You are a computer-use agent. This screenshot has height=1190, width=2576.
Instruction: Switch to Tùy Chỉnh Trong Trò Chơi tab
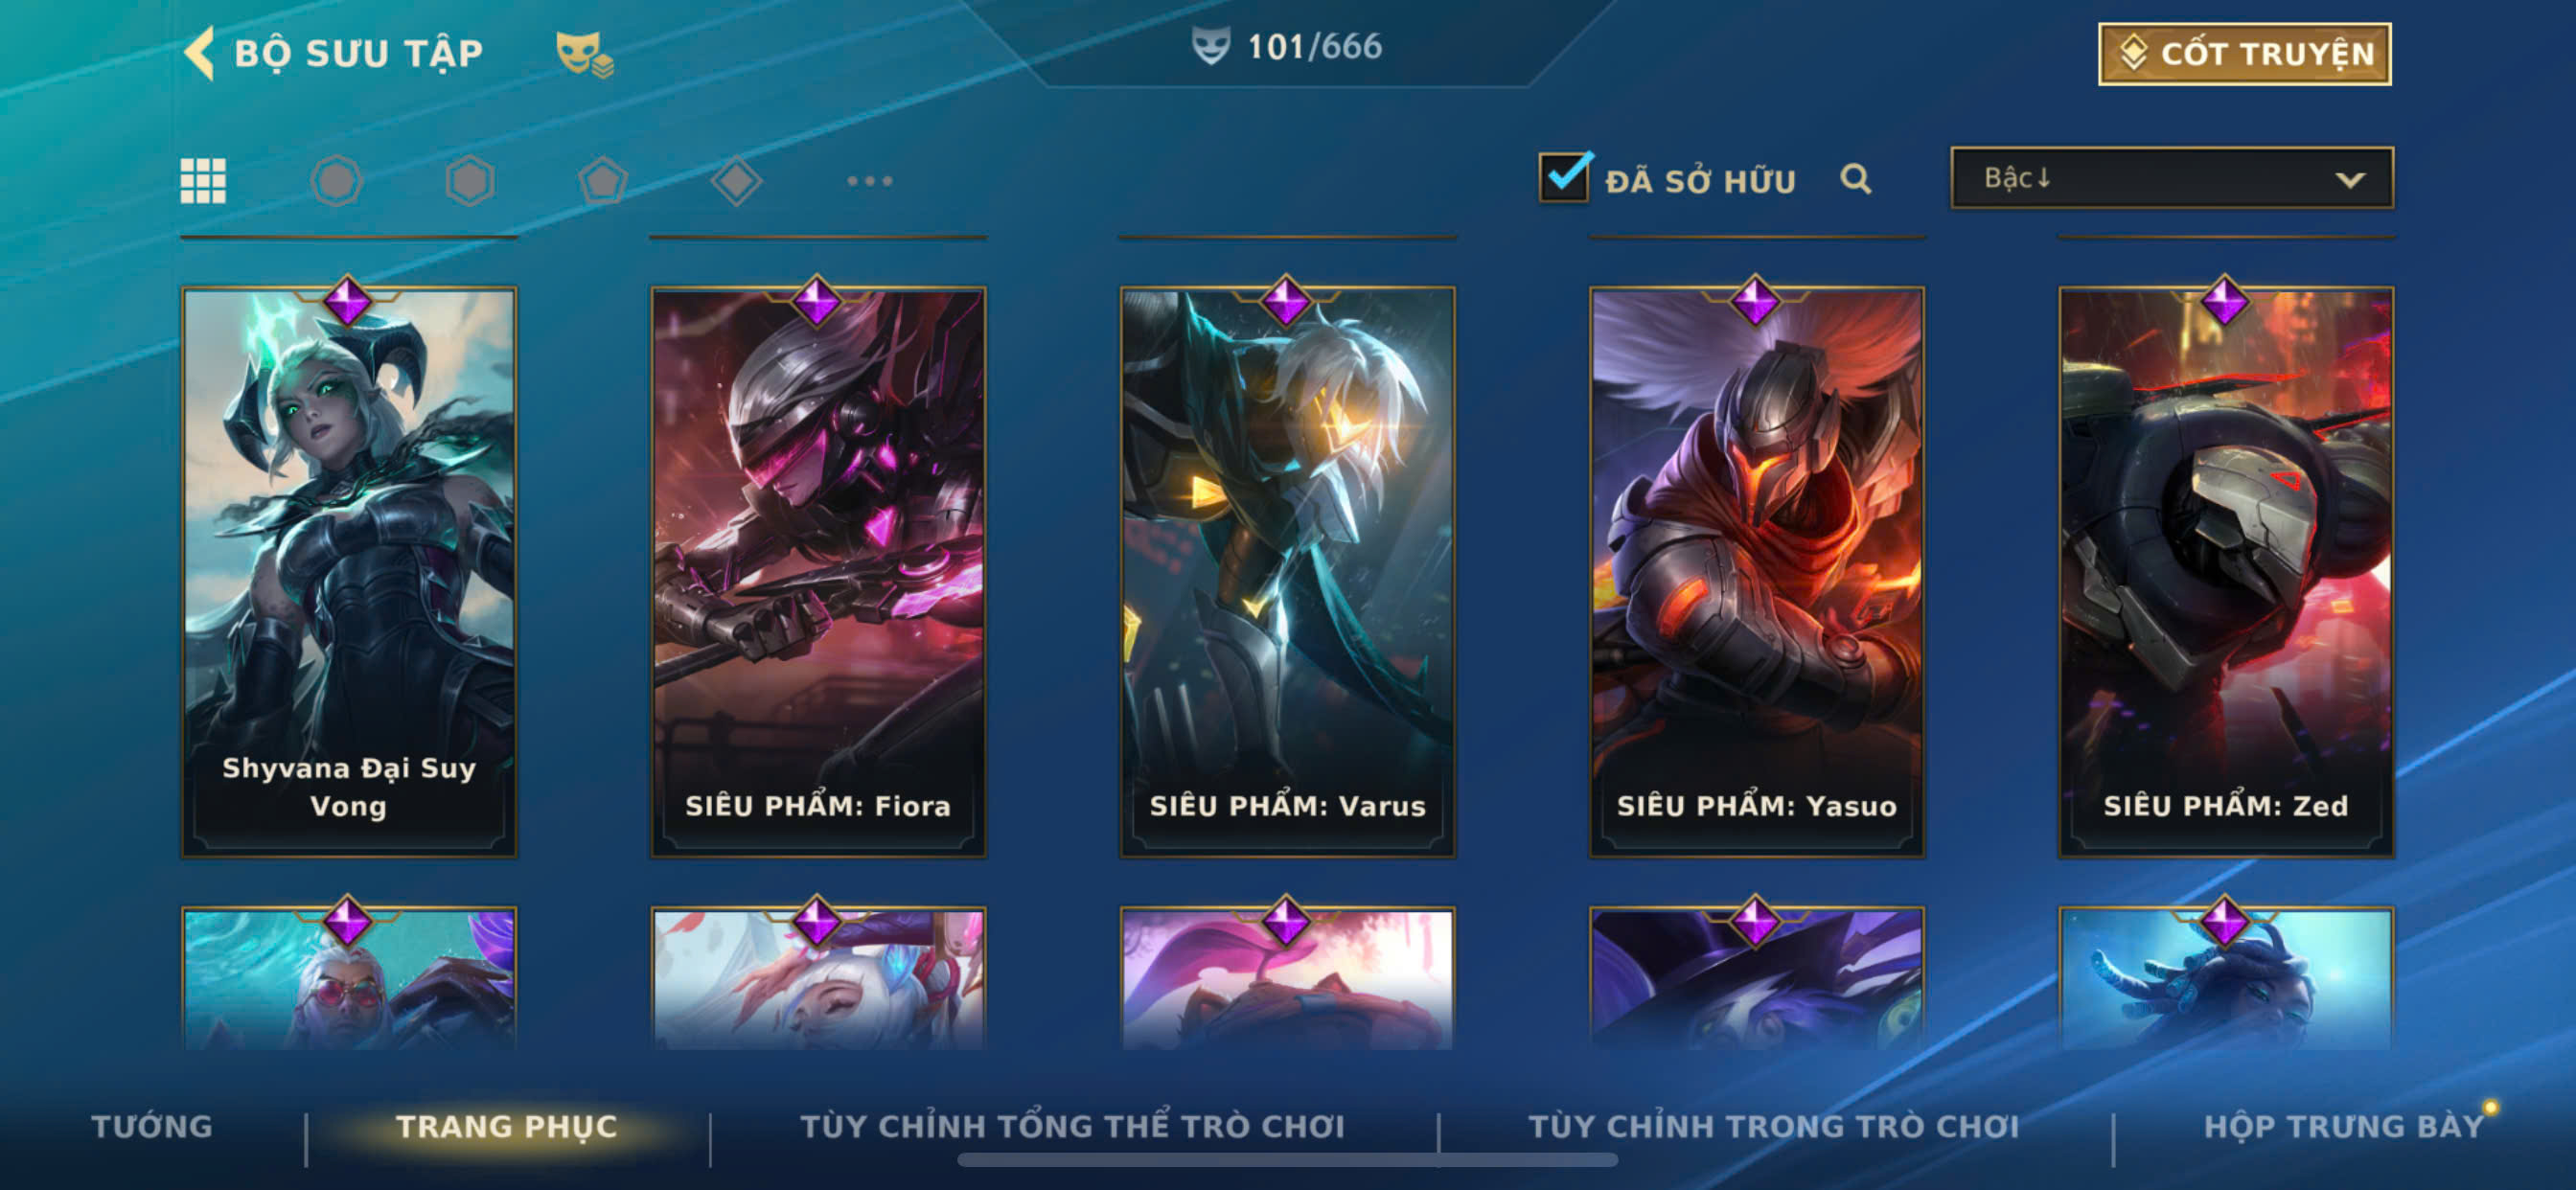pos(1773,1126)
